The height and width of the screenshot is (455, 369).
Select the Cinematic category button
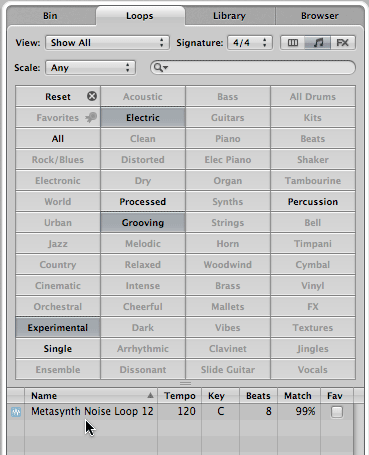[x=58, y=285]
